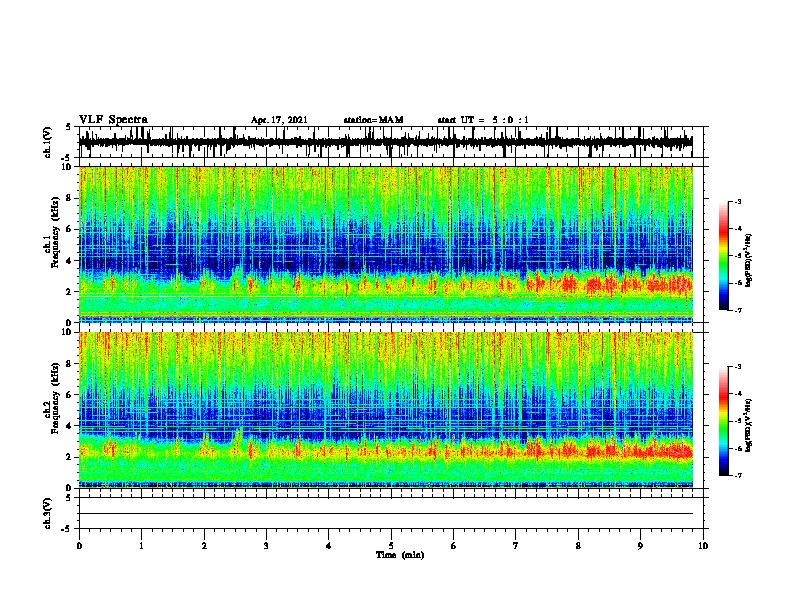Click the lower "log(PSD)(V²/Hz)" colorbar label

748,425
